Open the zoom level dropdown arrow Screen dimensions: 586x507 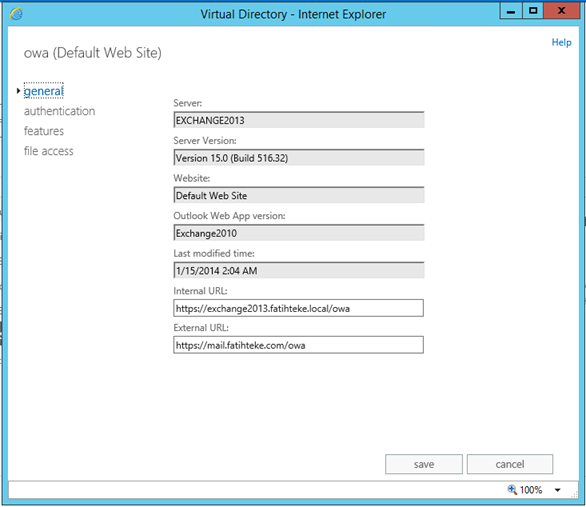coord(558,490)
